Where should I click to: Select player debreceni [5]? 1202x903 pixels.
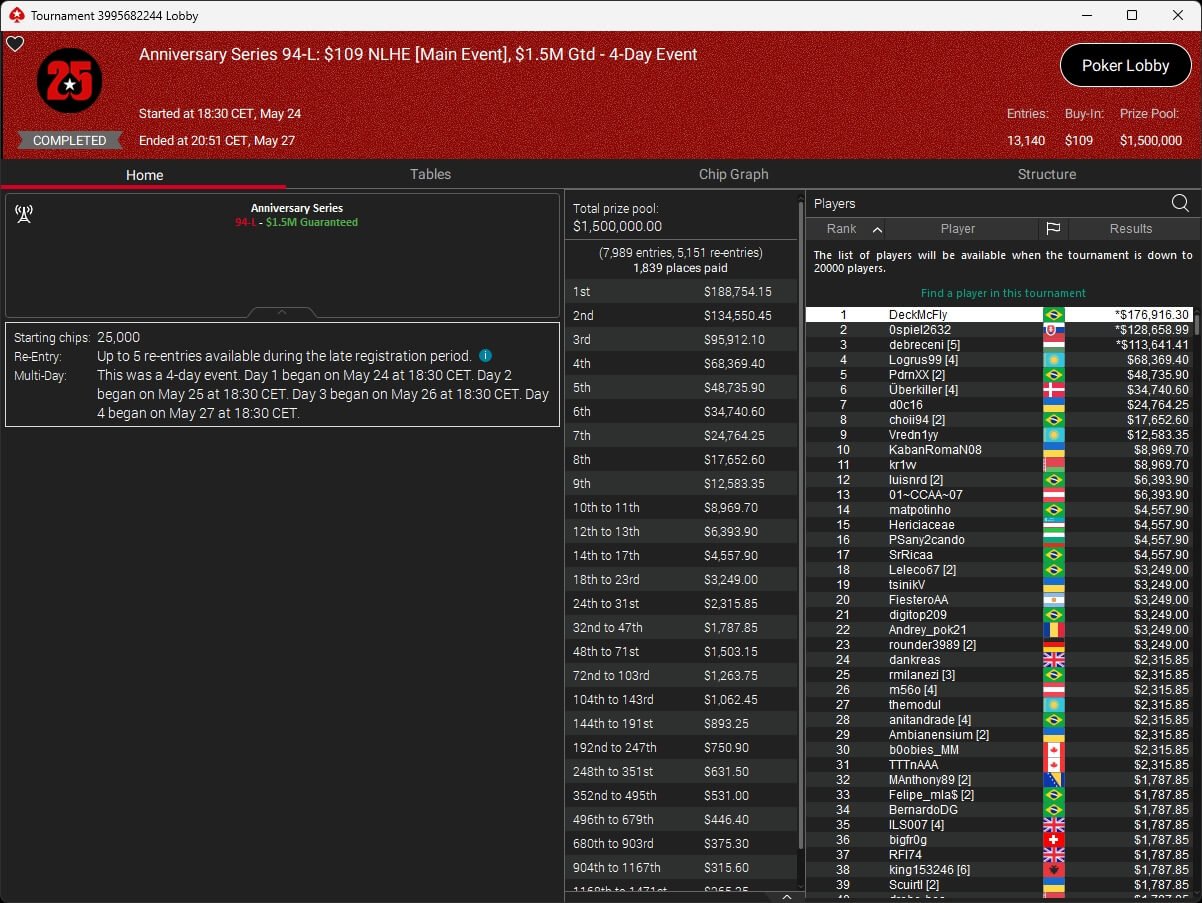999,345
